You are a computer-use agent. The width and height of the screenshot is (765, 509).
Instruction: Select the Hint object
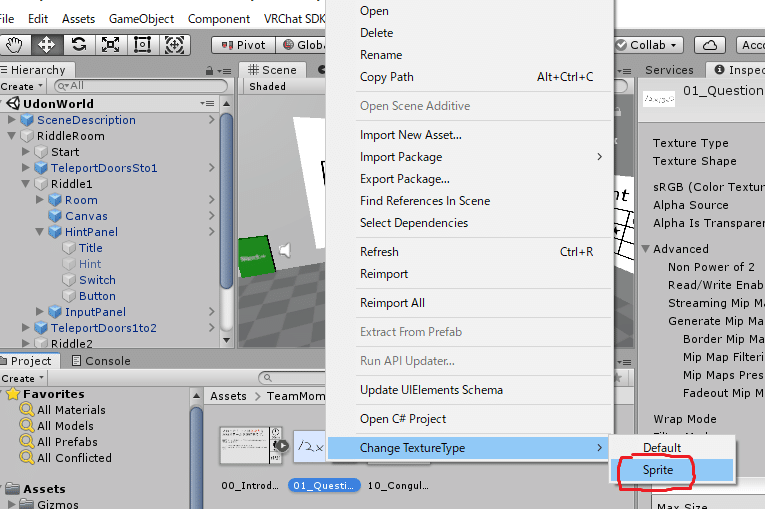pos(90,264)
